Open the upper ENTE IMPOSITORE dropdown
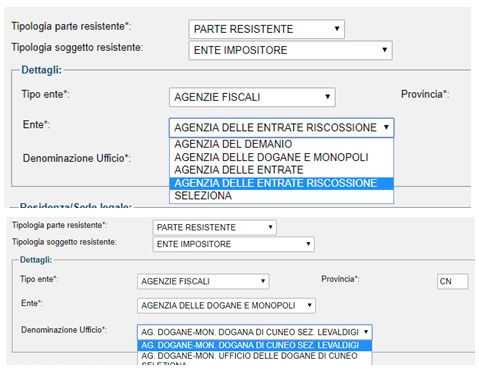 (290, 50)
